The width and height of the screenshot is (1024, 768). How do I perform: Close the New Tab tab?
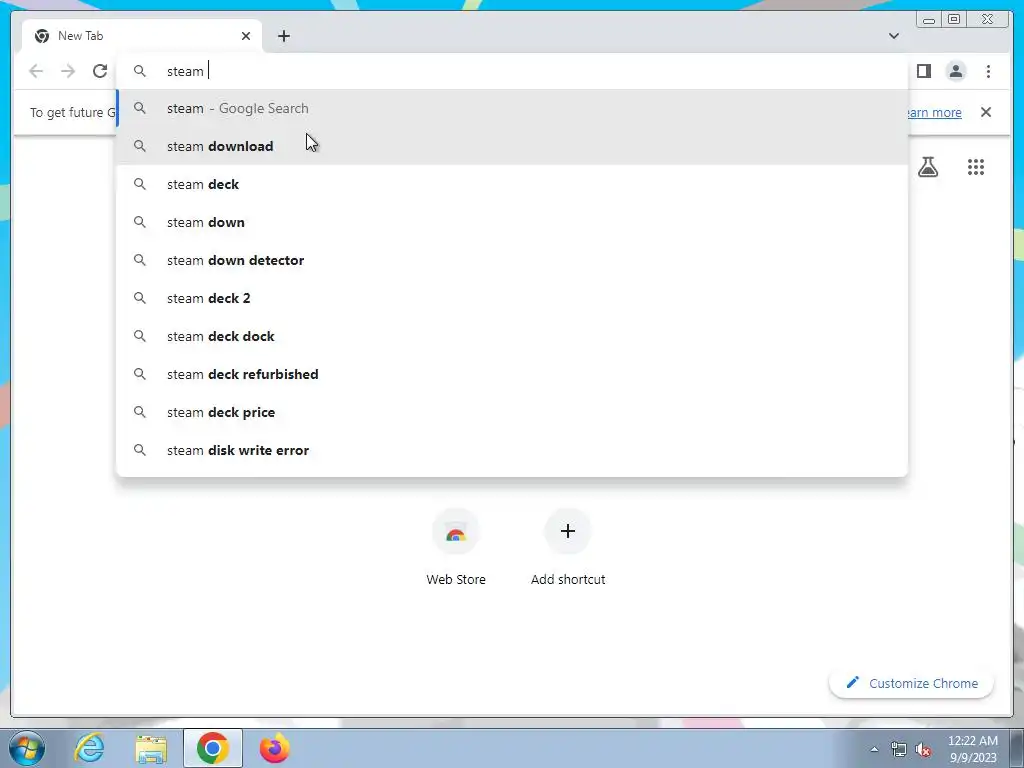coord(246,36)
